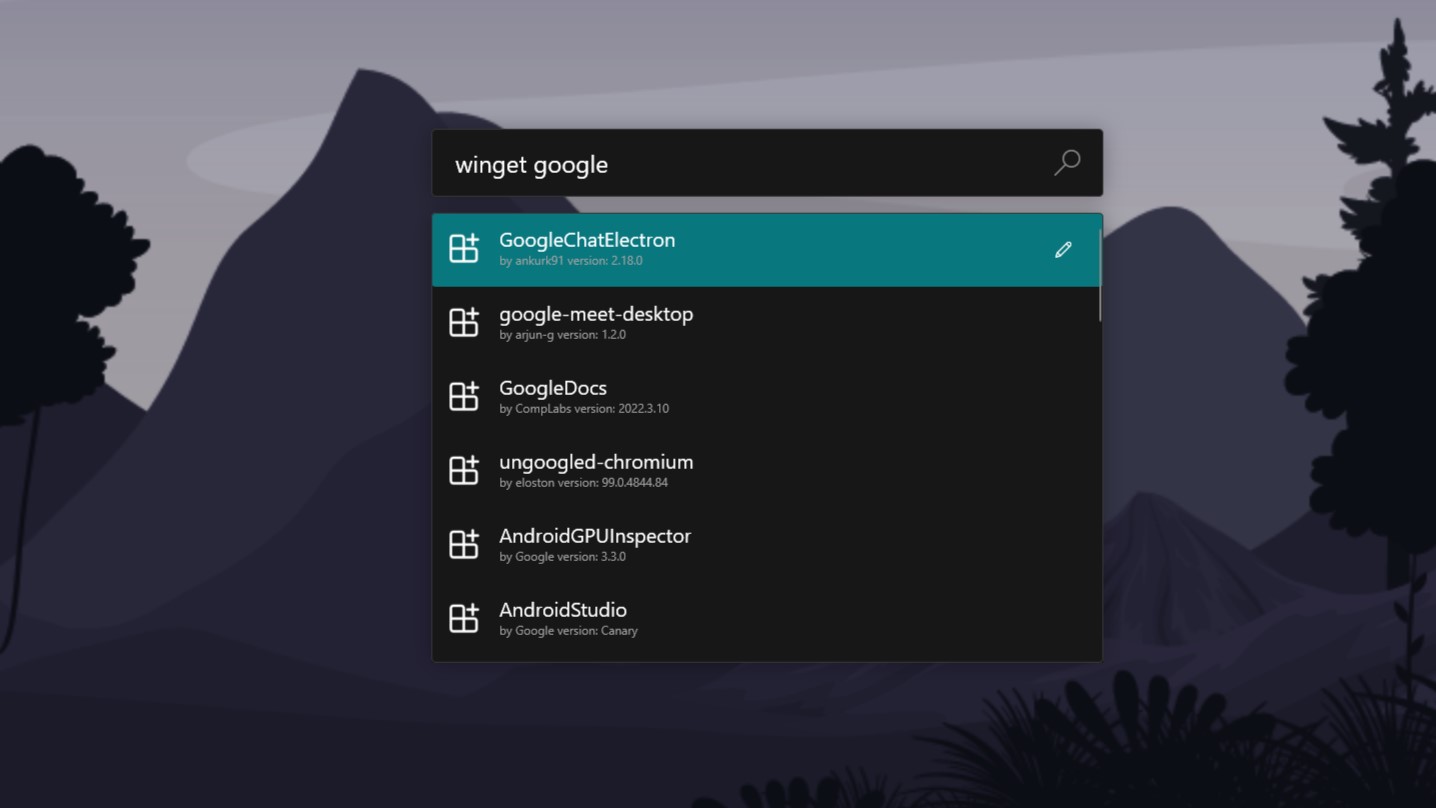Click the results list scrollbar thumb

pos(1099,276)
